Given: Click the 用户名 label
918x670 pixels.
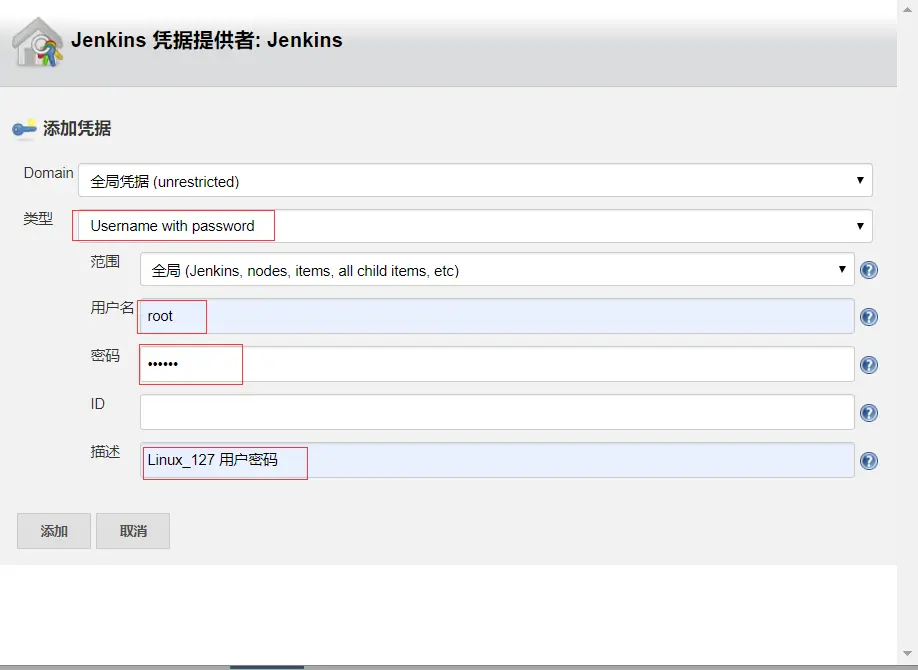Looking at the screenshot, I should point(112,308).
